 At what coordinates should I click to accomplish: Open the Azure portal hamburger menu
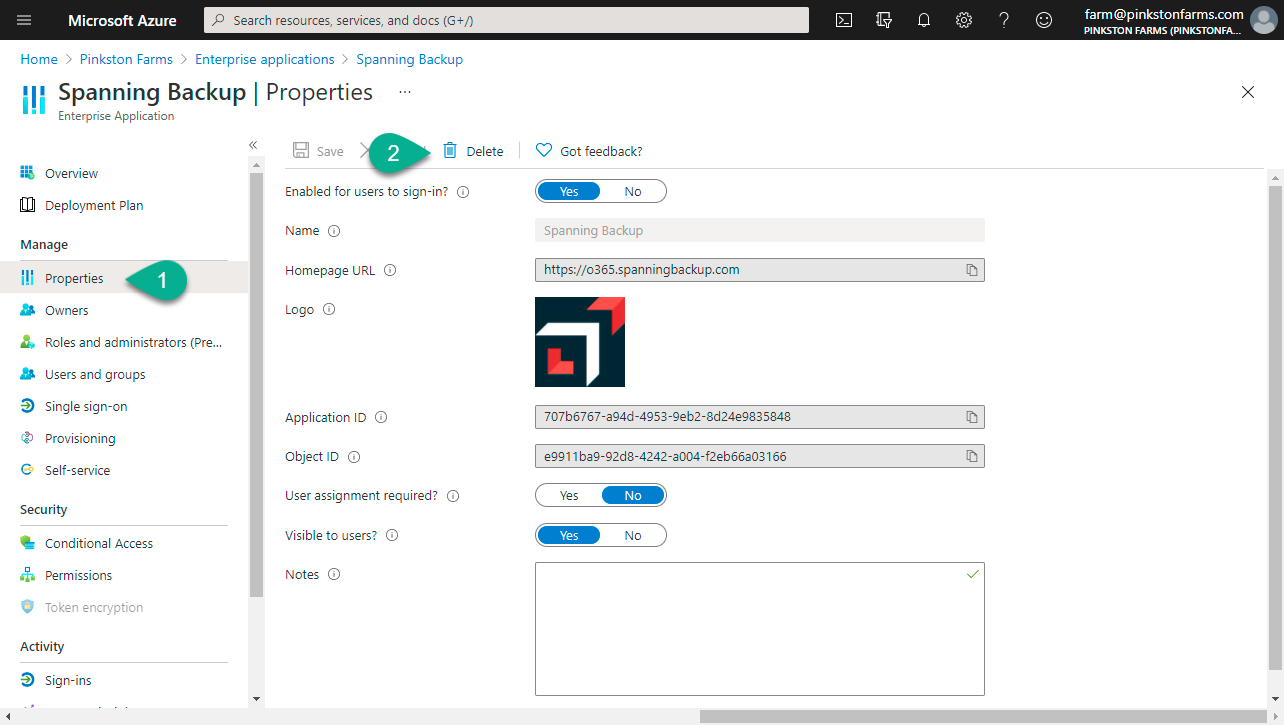(x=25, y=20)
